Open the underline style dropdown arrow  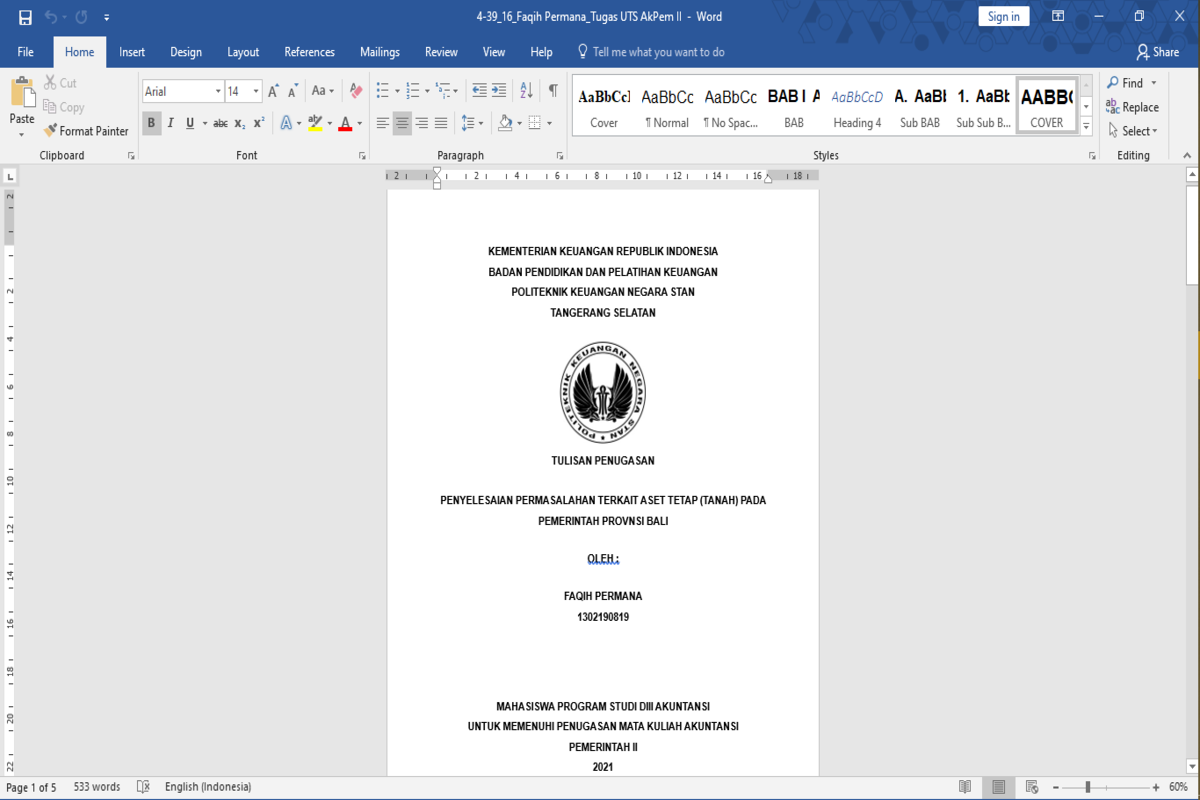[x=205, y=123]
